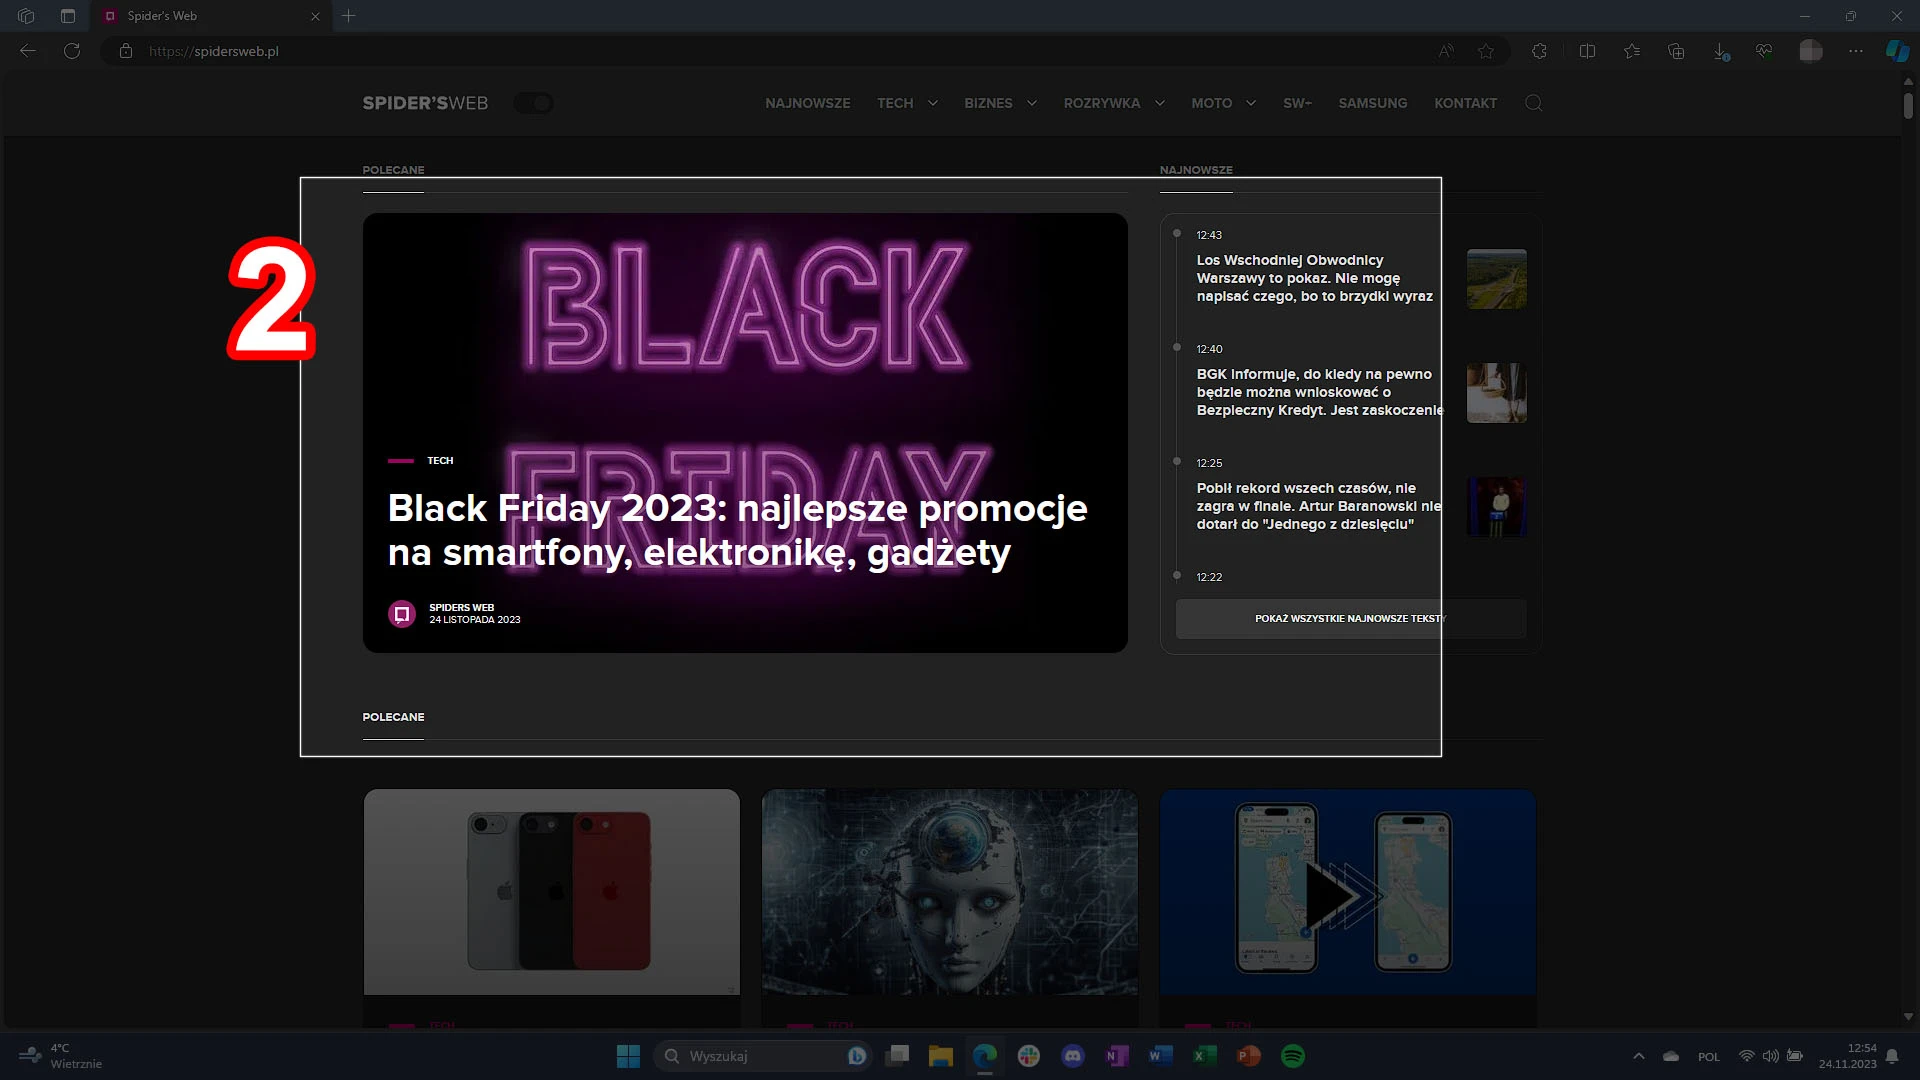Click POKAŻ WSZYSTKIE NAJNOWSZE TEKSTY button
The height and width of the screenshot is (1080, 1920).
1351,619
